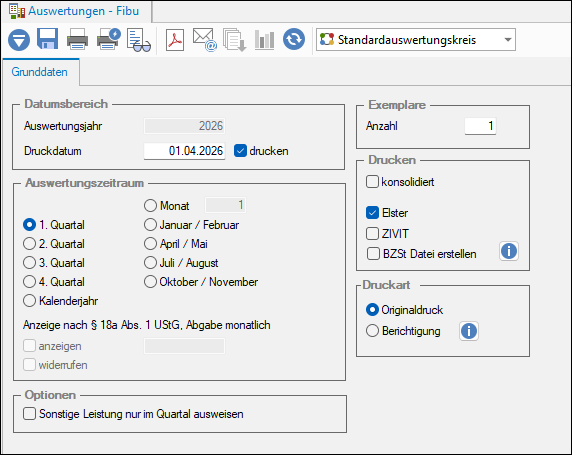The image size is (572, 455).
Task: Uncheck the drucken checkbox
Action: click(x=240, y=151)
